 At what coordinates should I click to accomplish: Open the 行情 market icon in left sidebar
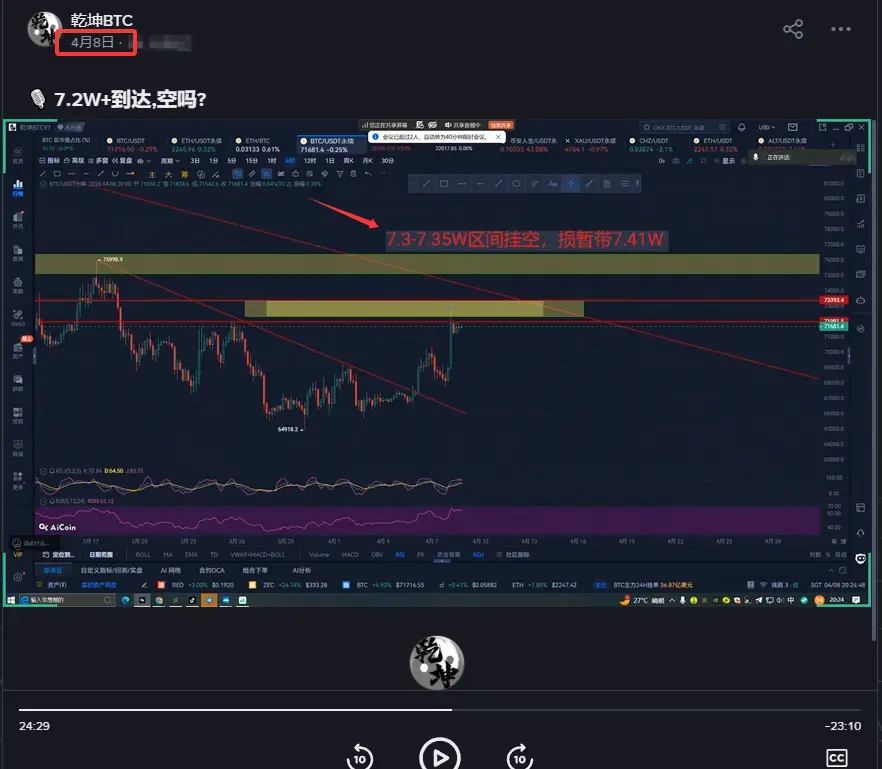click(18, 188)
